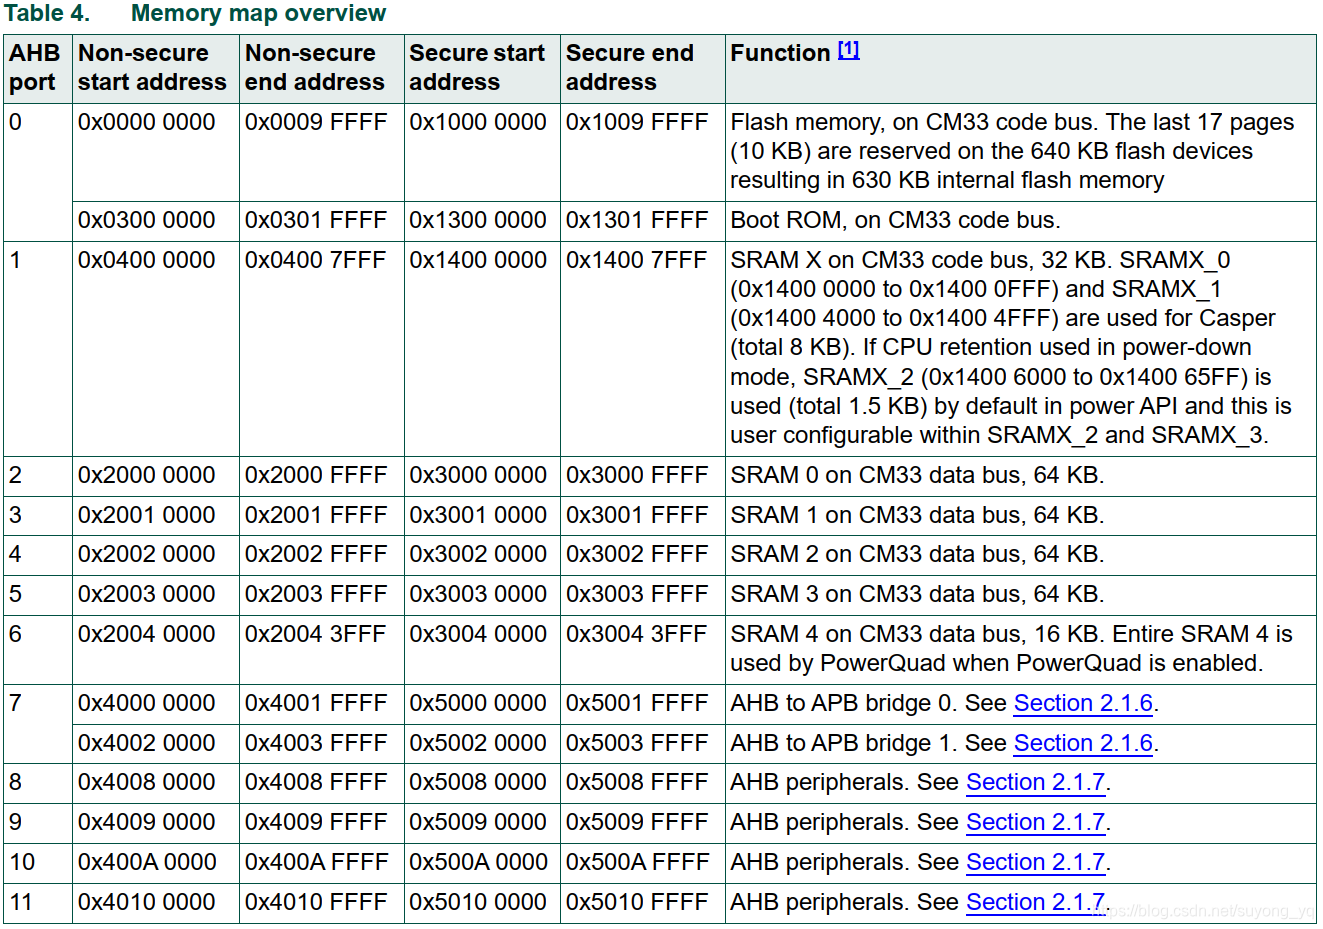Screen dimensions: 1323x929
Task: Follow Section 2.1.7 link in port 10 row
Action: 1035,862
